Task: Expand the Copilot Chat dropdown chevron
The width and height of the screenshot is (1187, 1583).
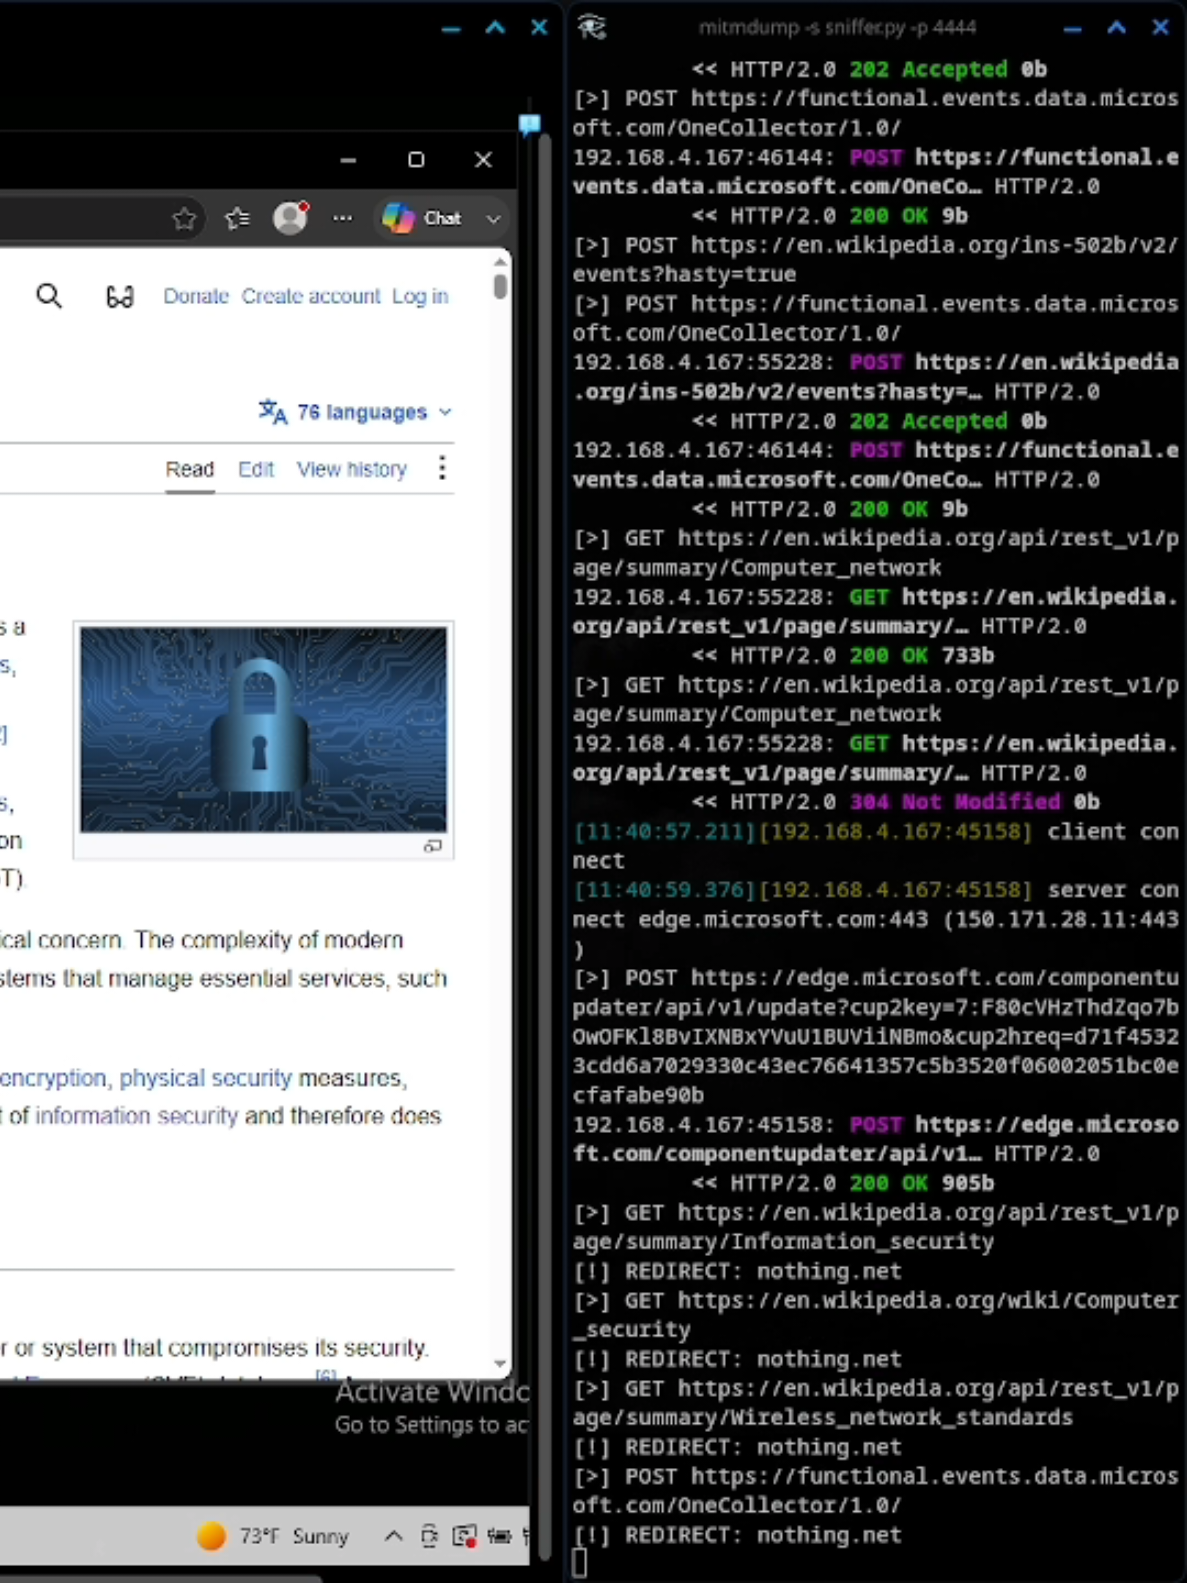Action: 493,218
